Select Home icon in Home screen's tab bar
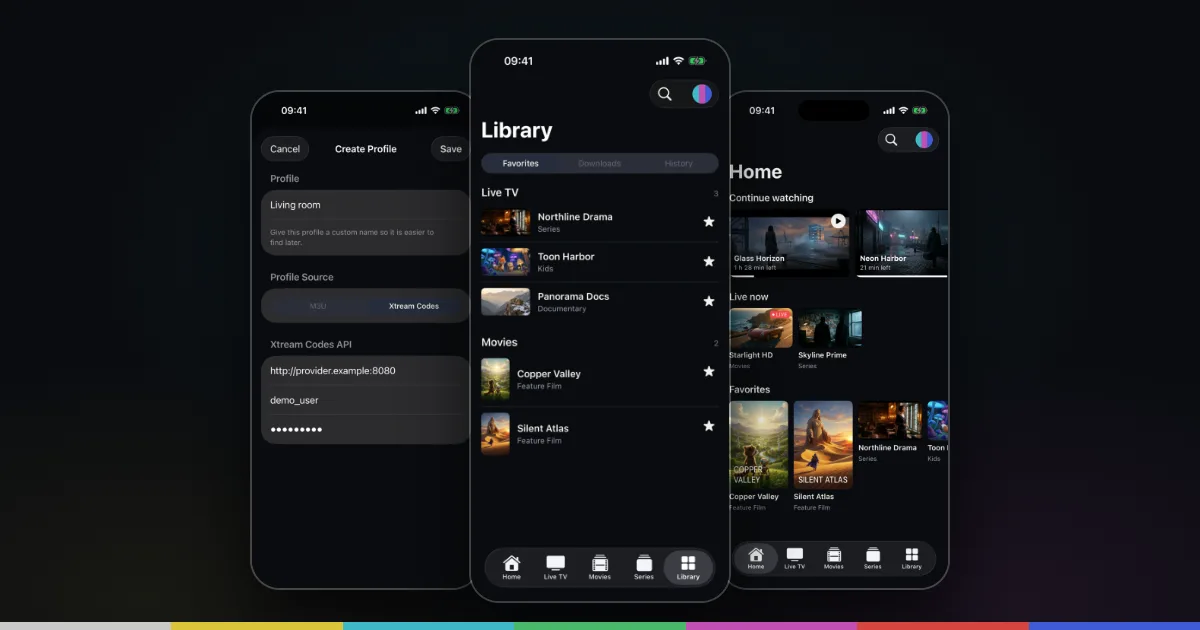 756,558
